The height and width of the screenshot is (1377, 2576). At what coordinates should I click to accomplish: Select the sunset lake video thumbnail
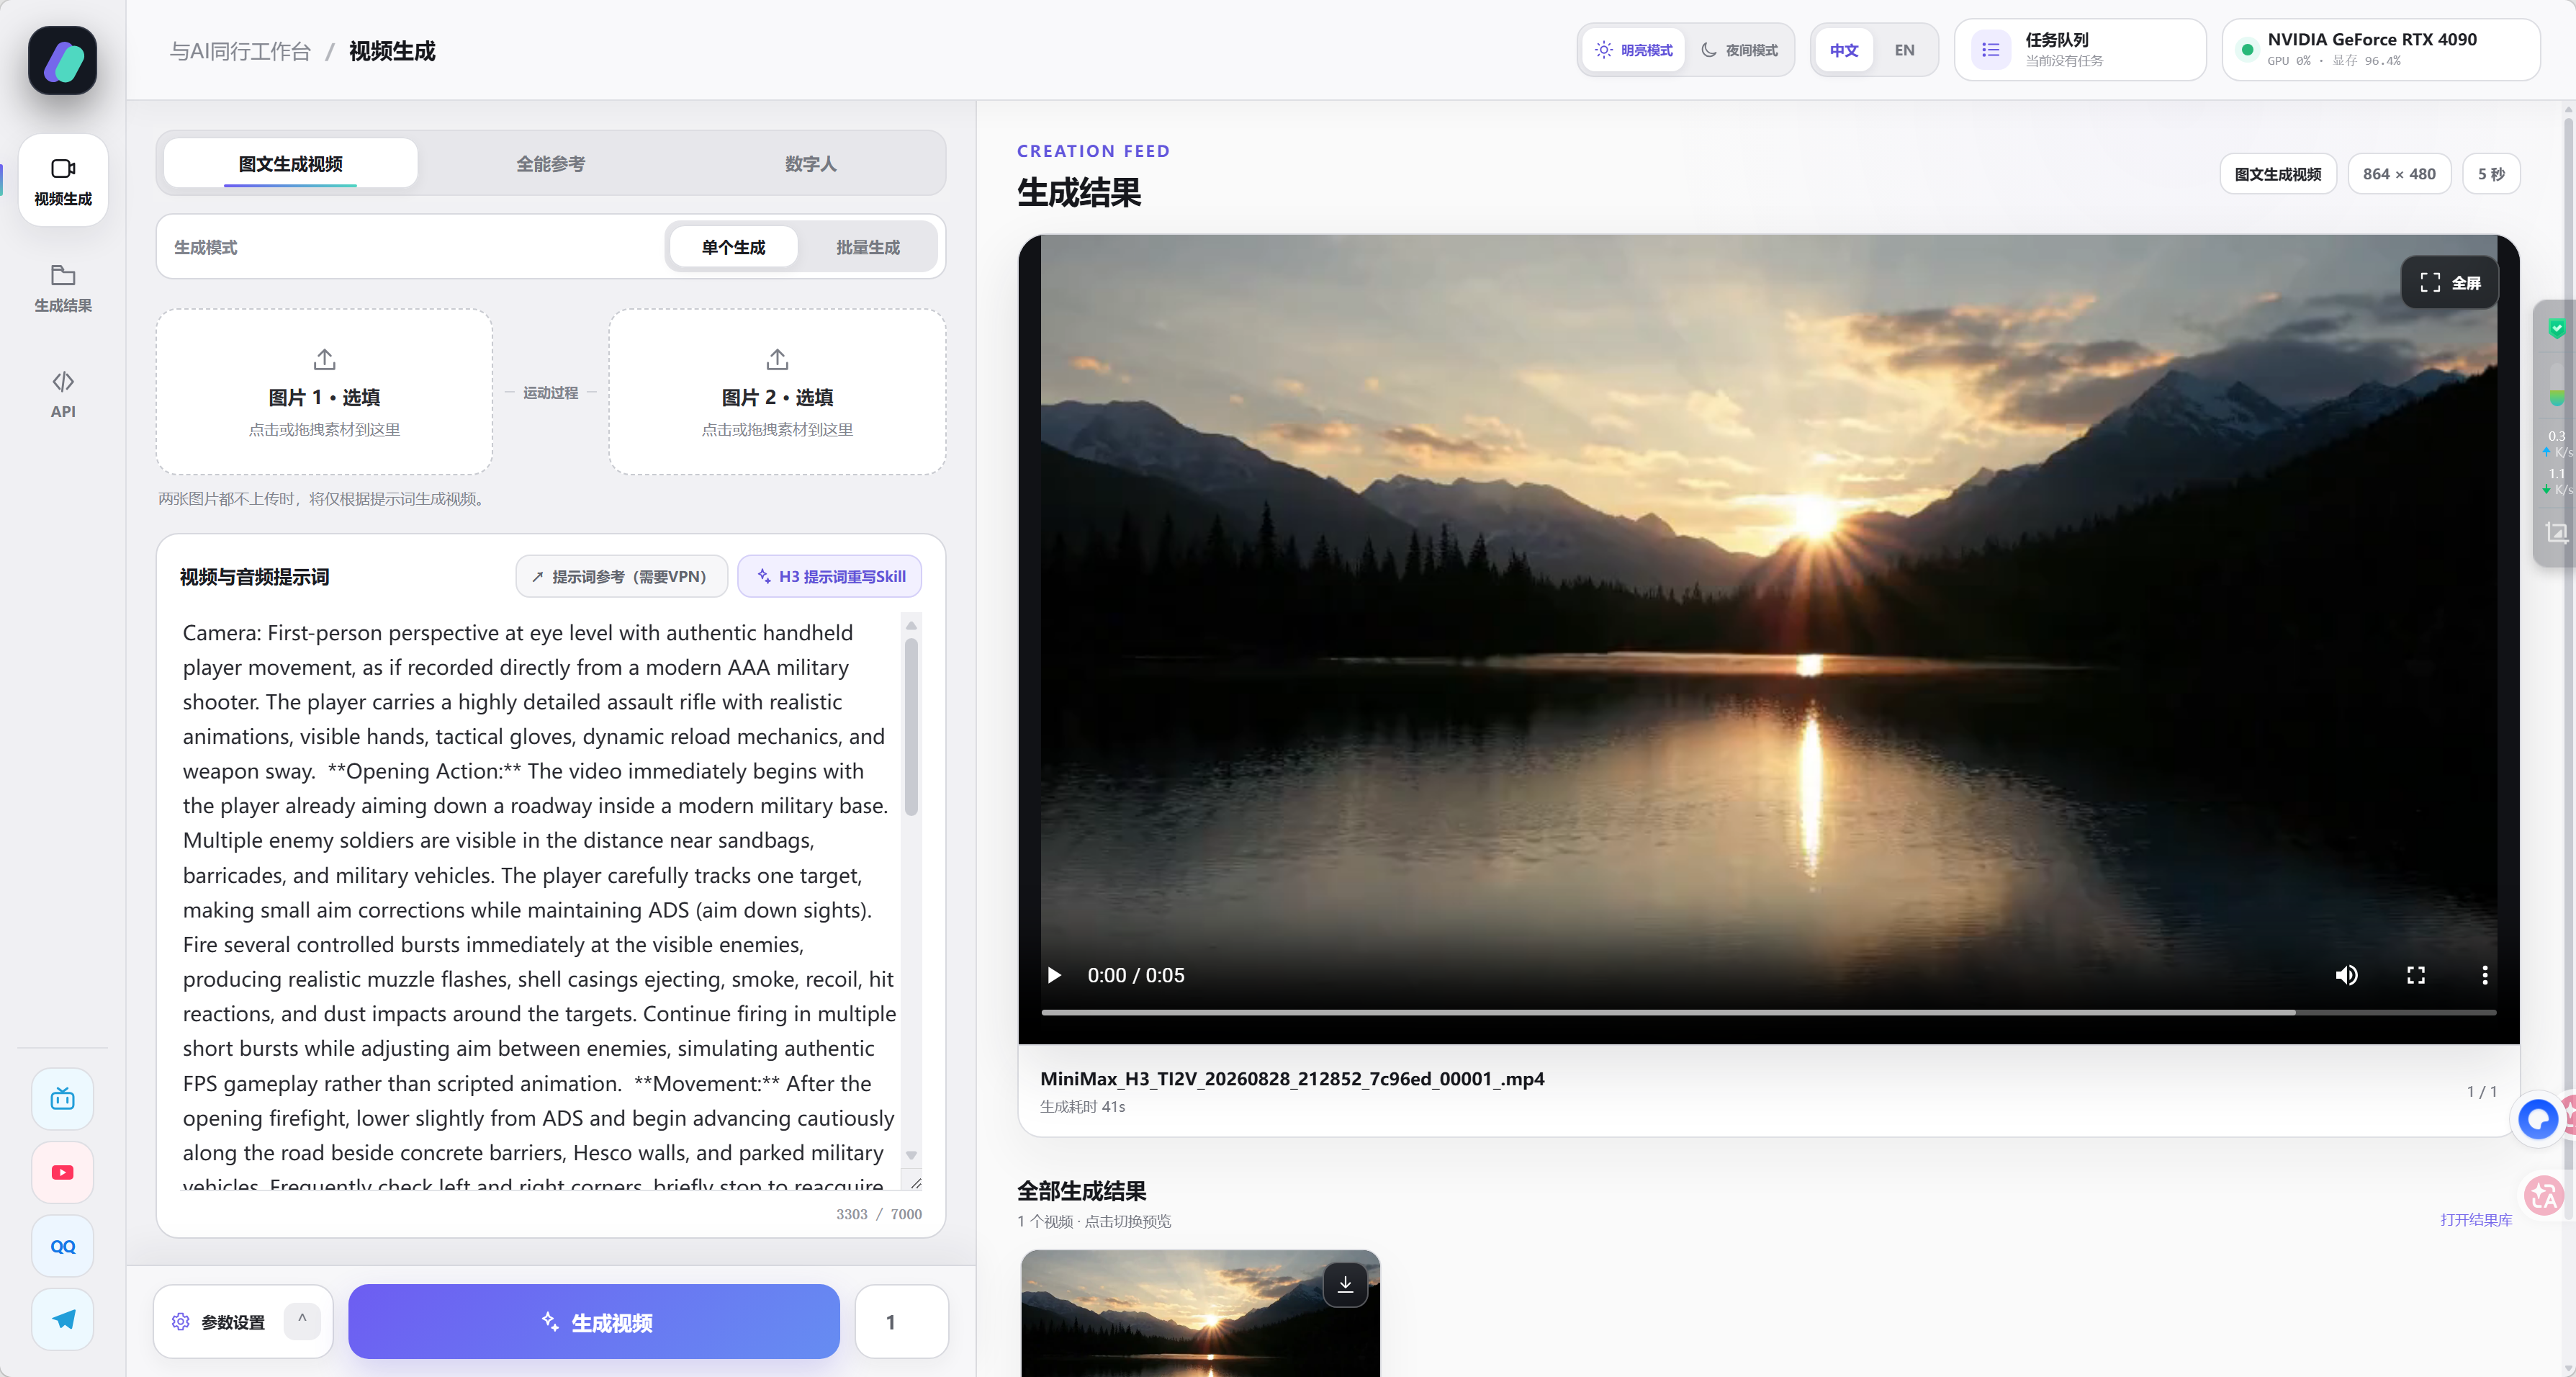[x=1200, y=1313]
